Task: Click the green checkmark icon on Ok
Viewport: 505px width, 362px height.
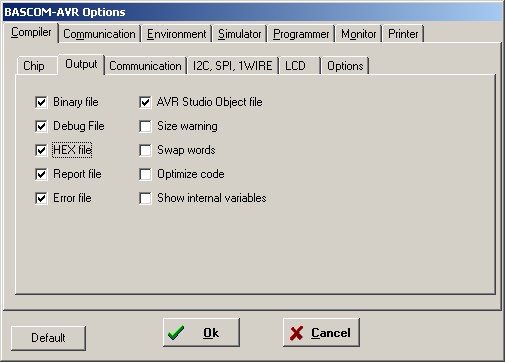Action: click(176, 333)
